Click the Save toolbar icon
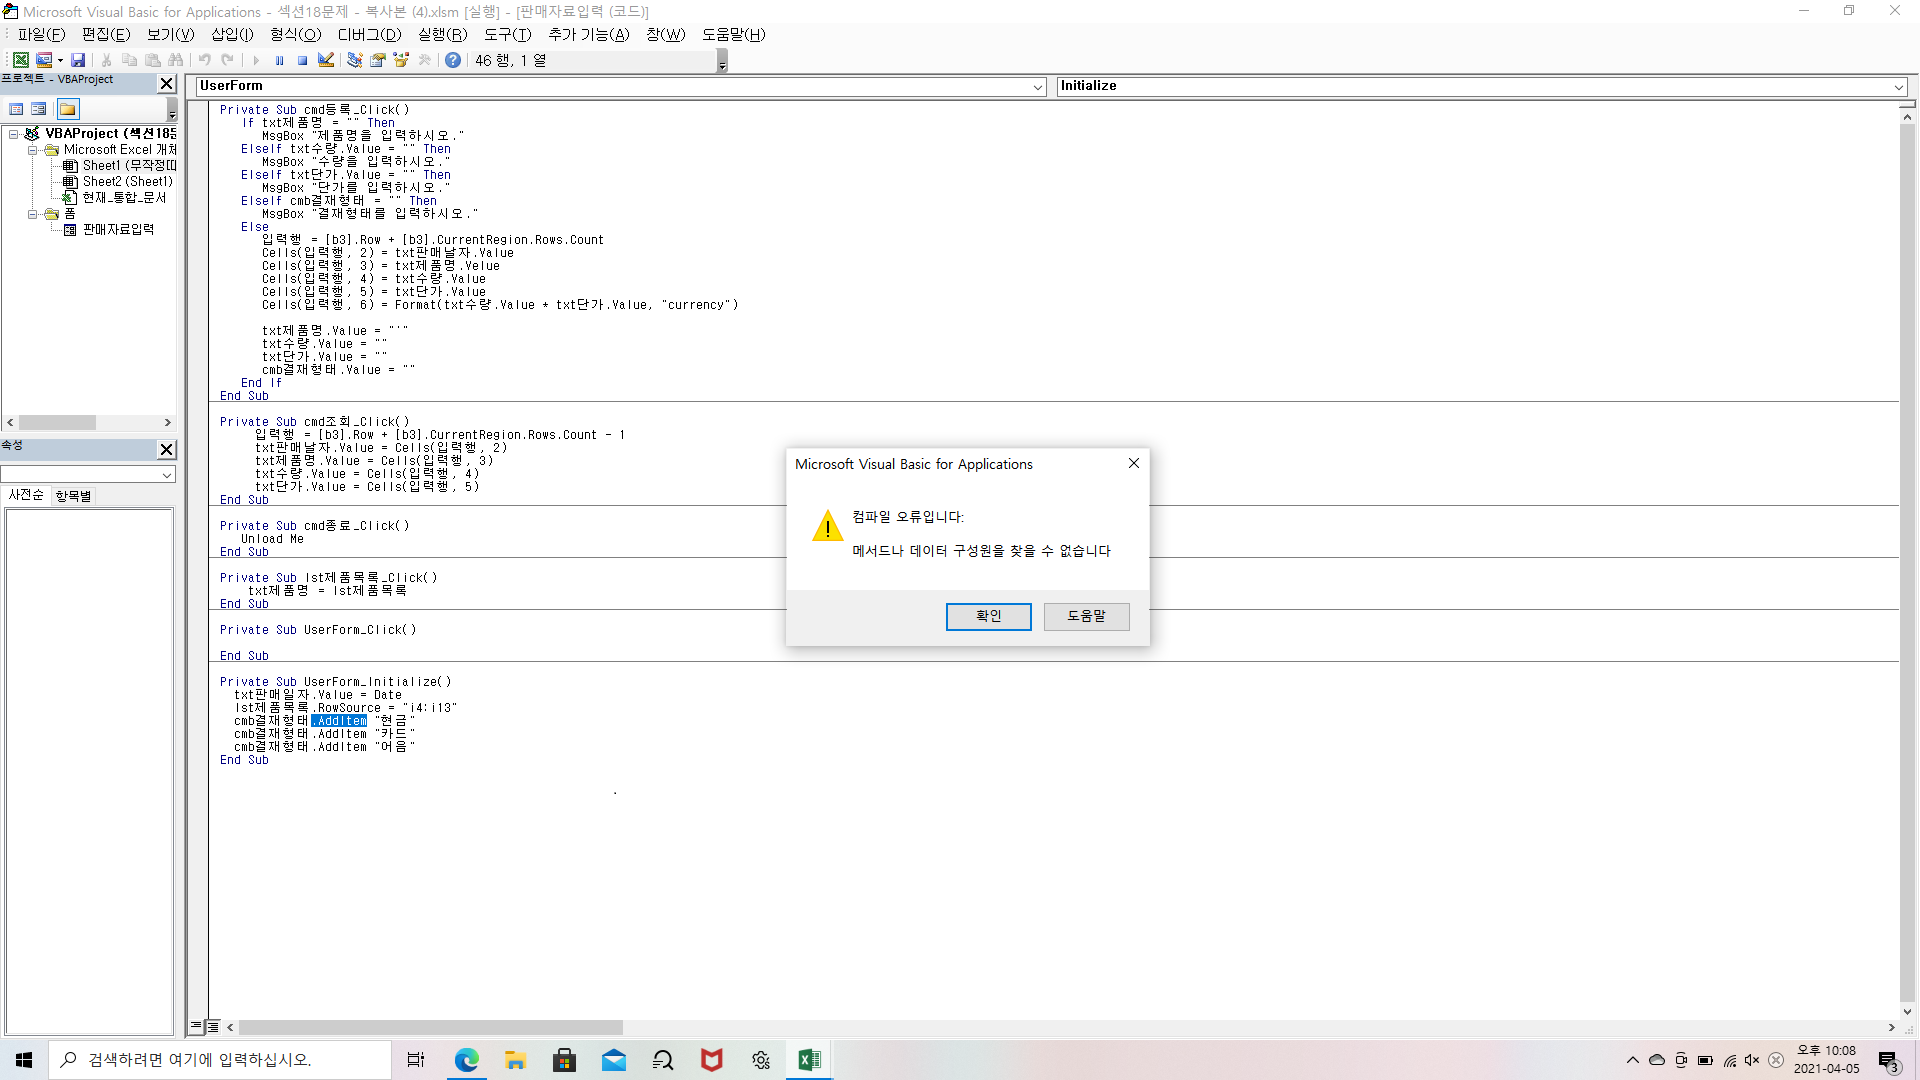 77,60
